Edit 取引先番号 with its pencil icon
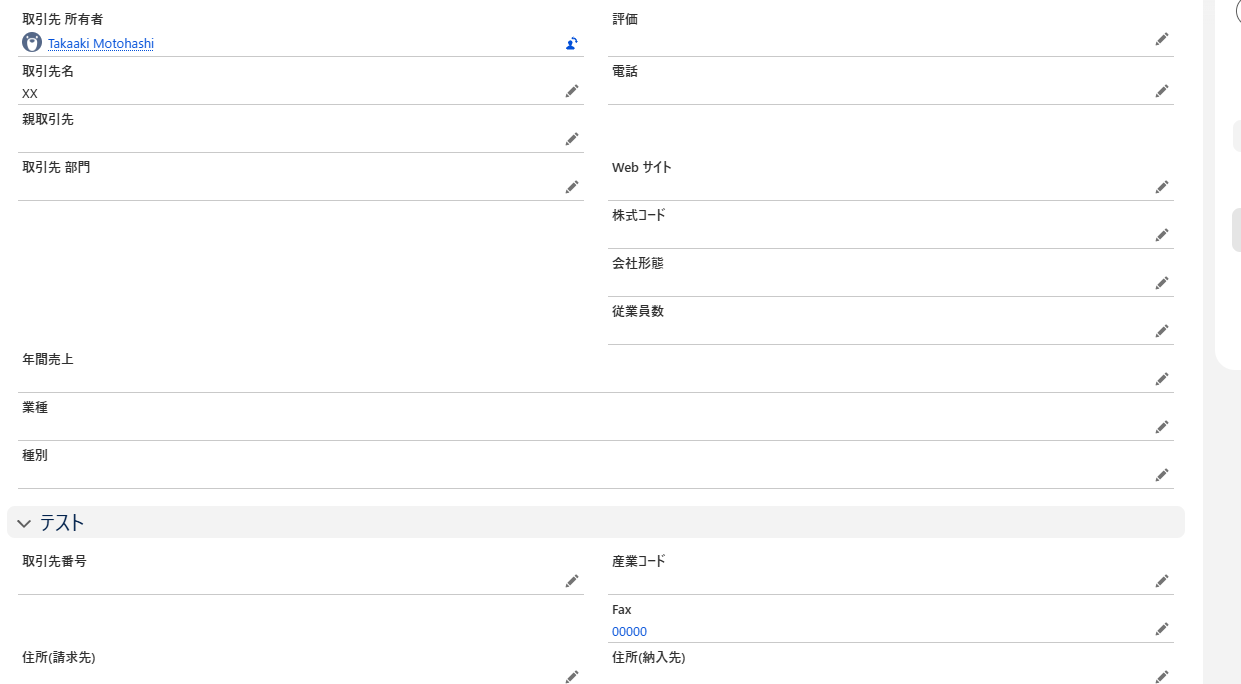The width and height of the screenshot is (1241, 684). [x=572, y=581]
